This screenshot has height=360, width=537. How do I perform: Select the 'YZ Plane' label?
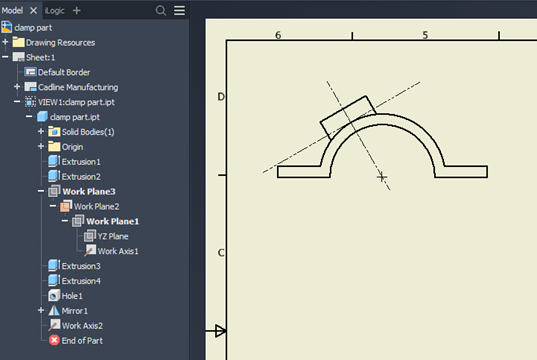113,236
